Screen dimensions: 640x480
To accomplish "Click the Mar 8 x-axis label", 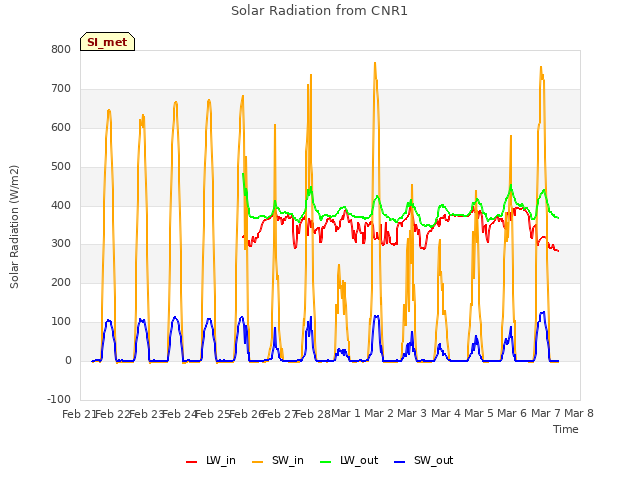I will click(x=579, y=413).
